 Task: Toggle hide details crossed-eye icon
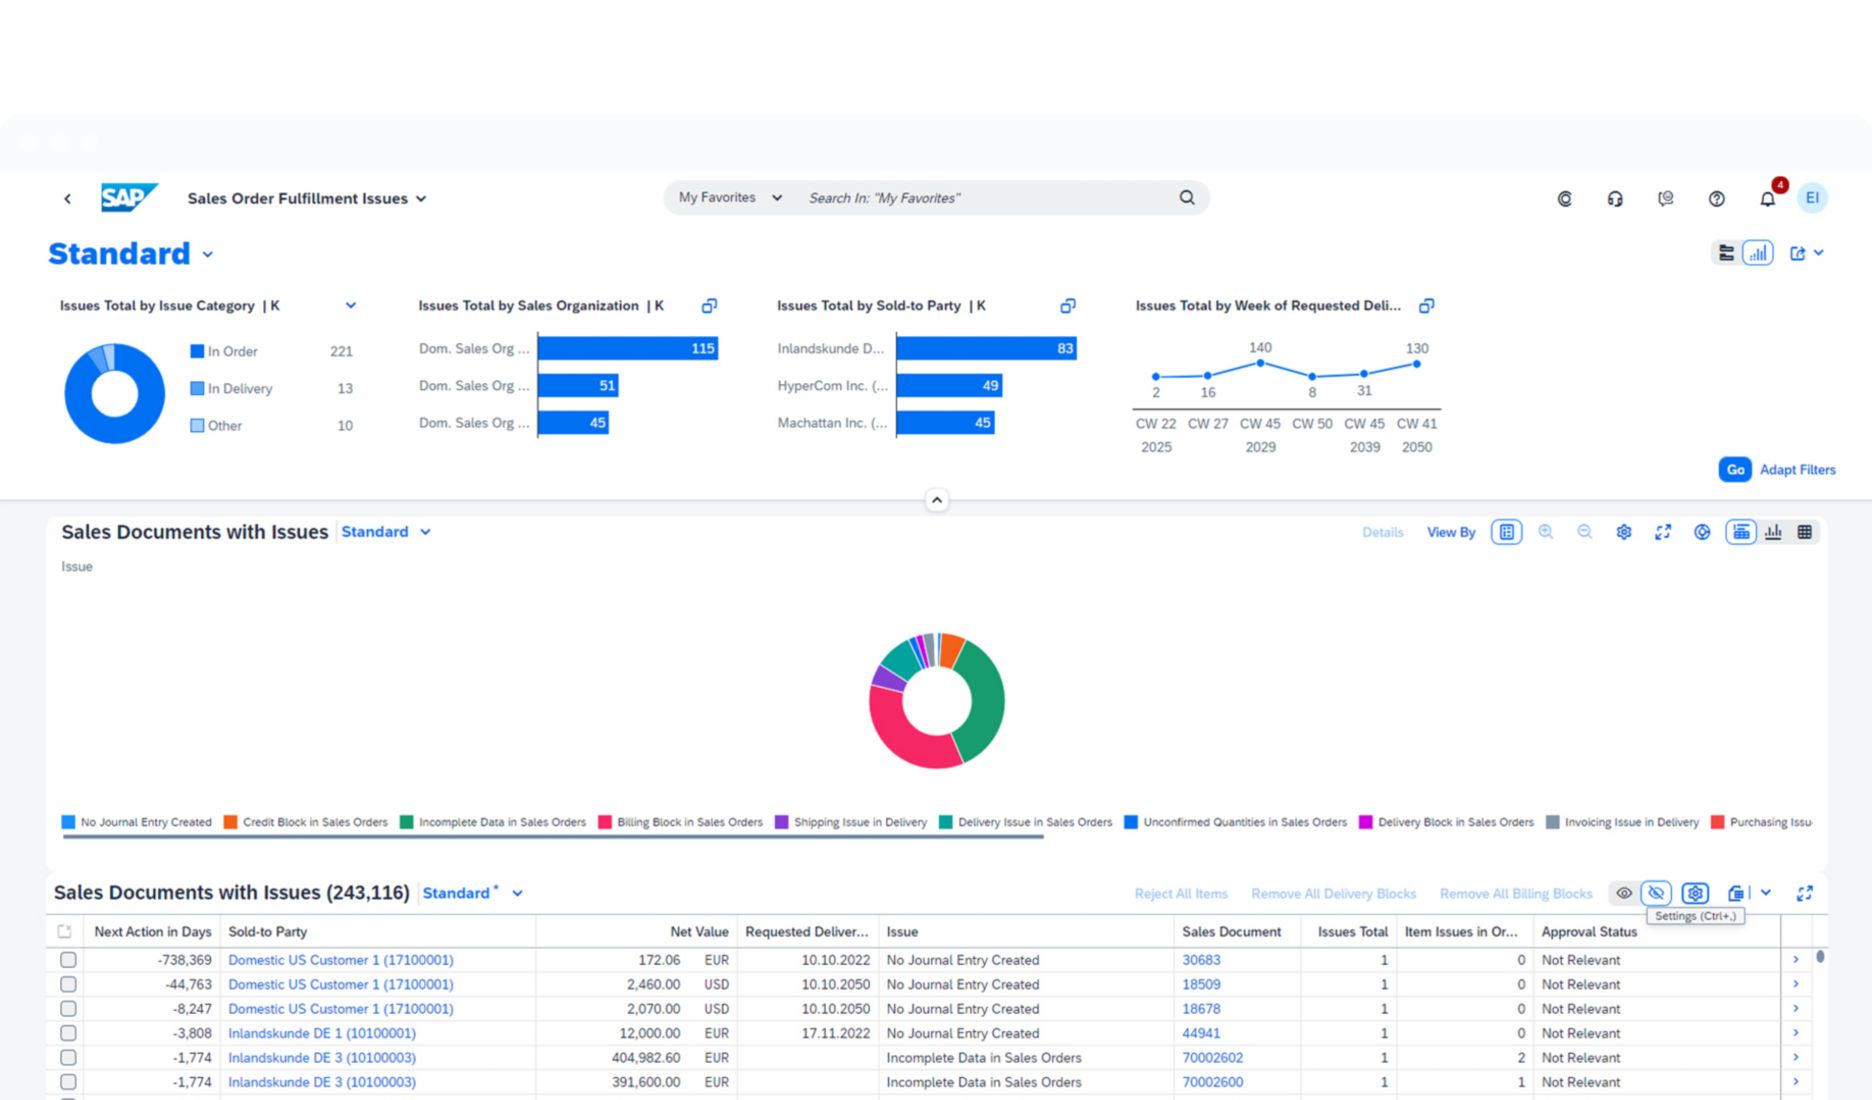(x=1656, y=893)
